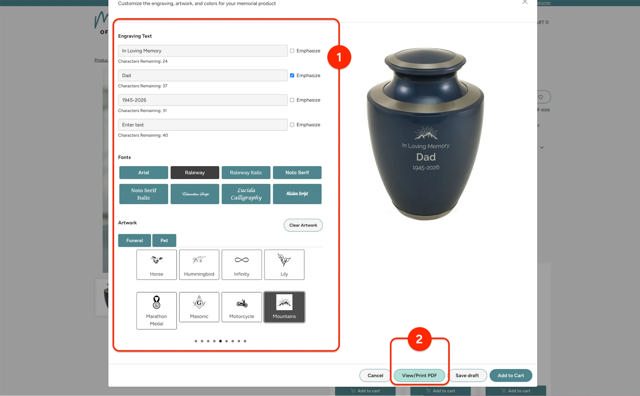Switch to the Pet artwork tab
The image size is (640, 396).
click(x=164, y=240)
